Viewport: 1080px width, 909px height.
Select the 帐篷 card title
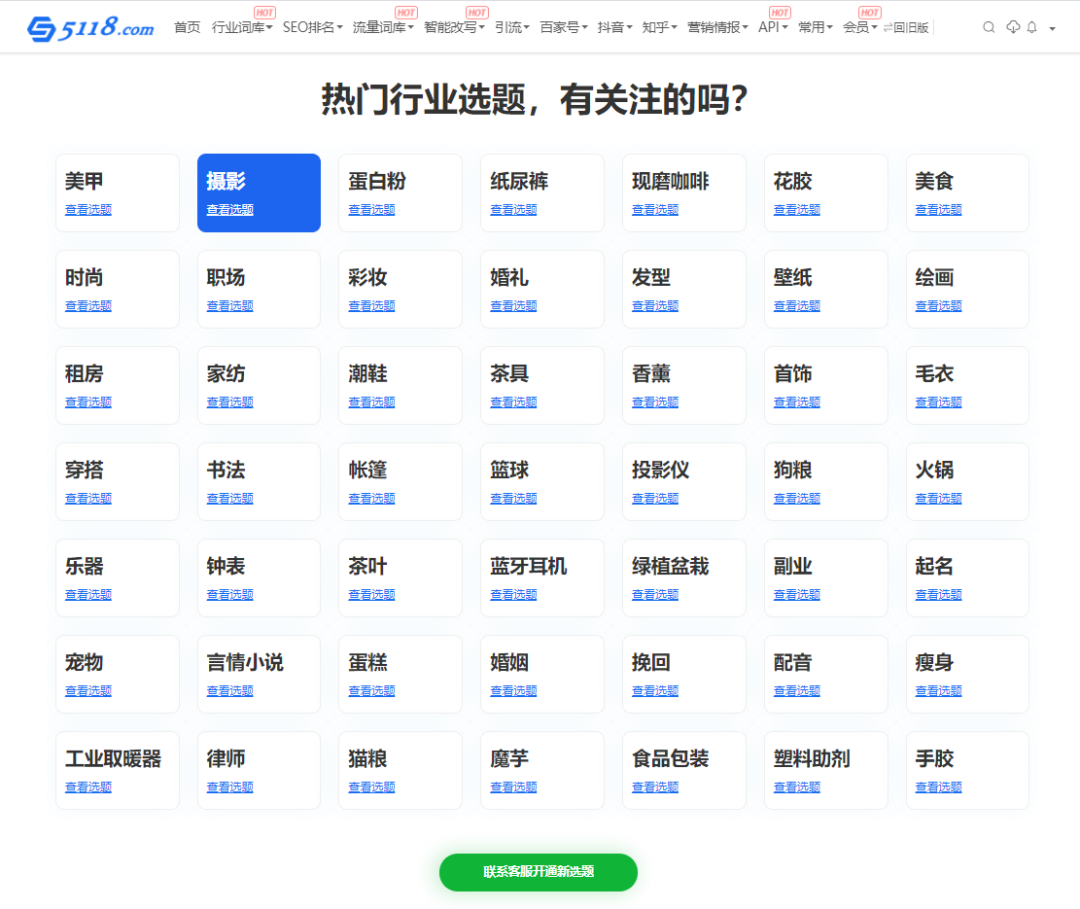point(368,470)
